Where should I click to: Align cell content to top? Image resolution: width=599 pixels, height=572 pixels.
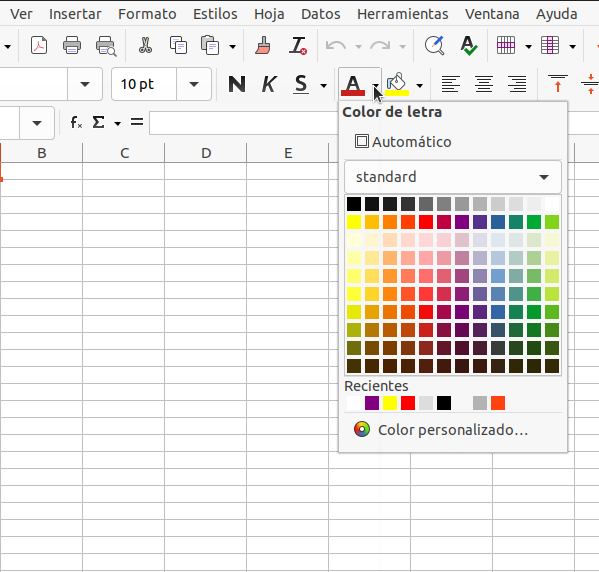coord(557,84)
